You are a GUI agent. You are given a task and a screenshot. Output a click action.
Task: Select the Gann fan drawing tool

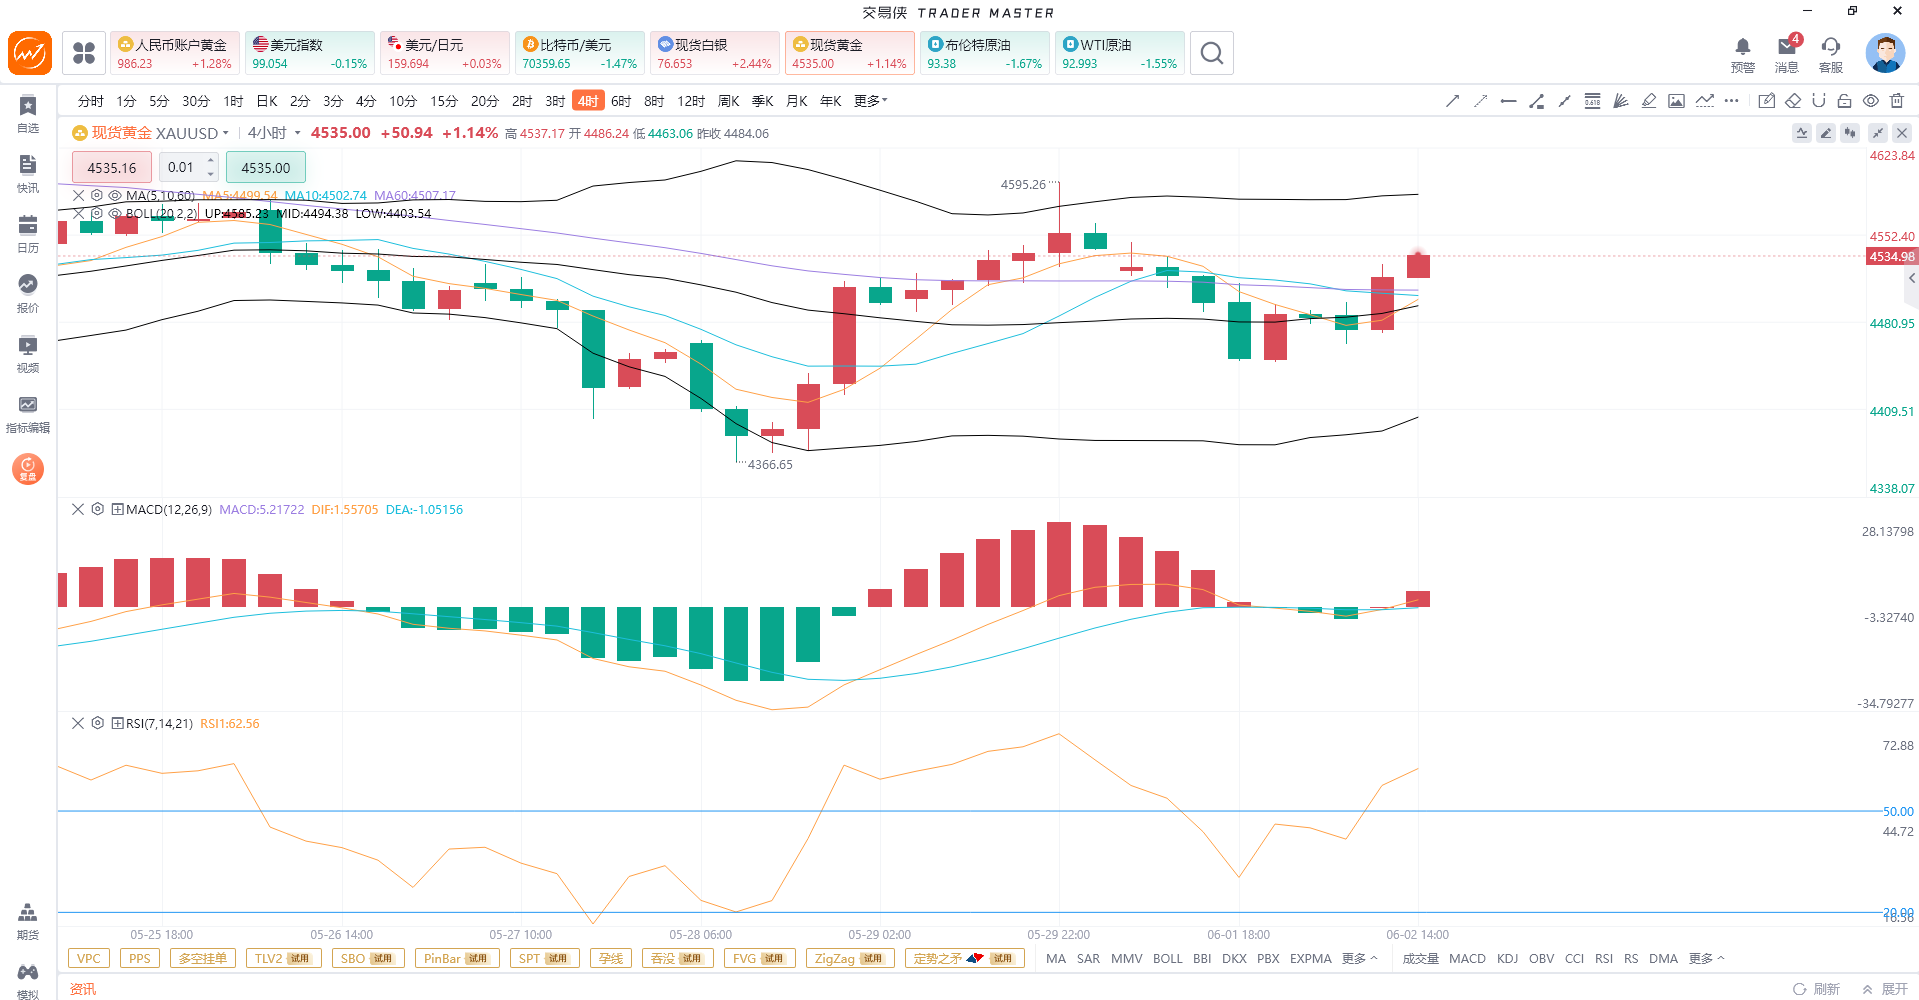pyautogui.click(x=1621, y=101)
